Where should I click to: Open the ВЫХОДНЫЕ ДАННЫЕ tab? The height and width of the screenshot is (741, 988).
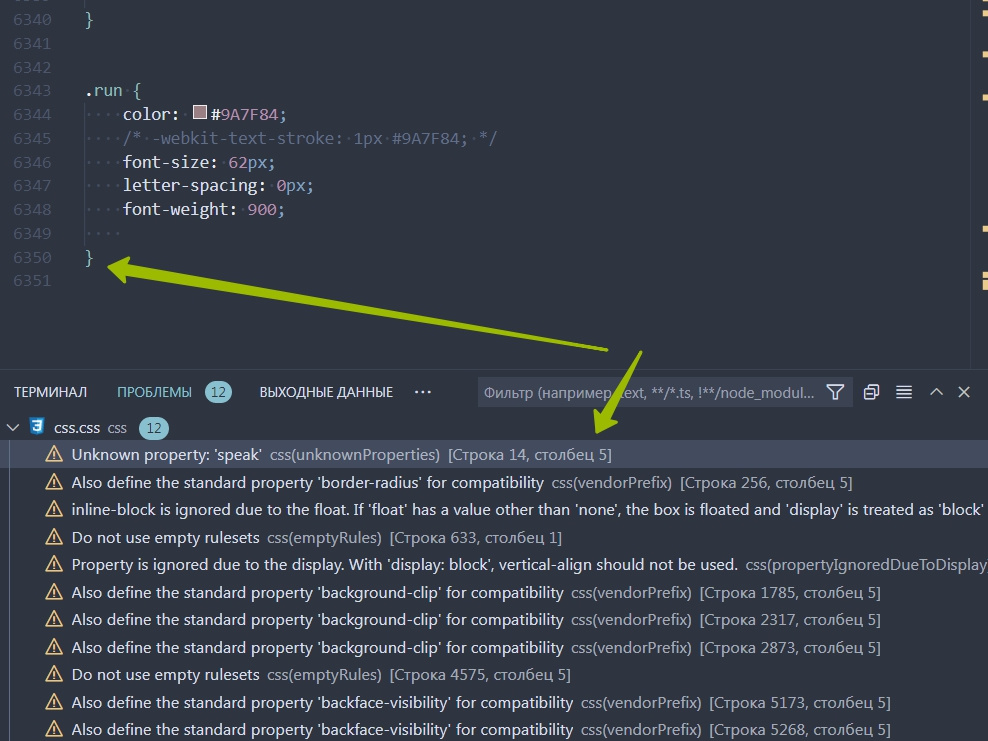point(326,392)
